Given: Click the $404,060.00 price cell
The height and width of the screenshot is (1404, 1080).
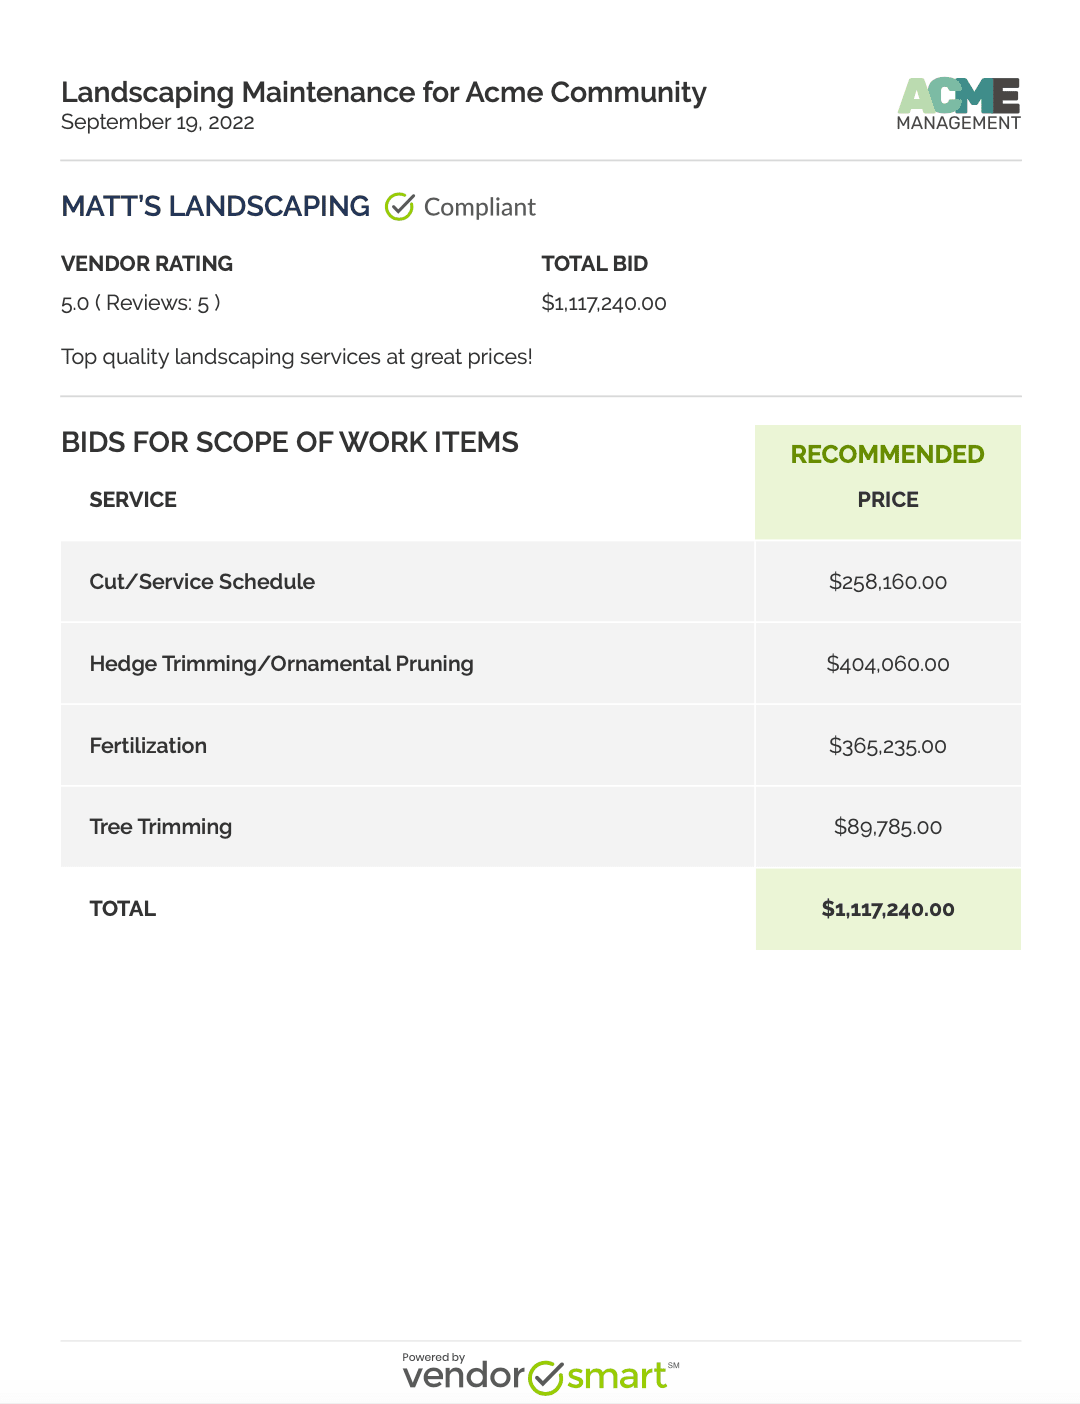Looking at the screenshot, I should 888,664.
